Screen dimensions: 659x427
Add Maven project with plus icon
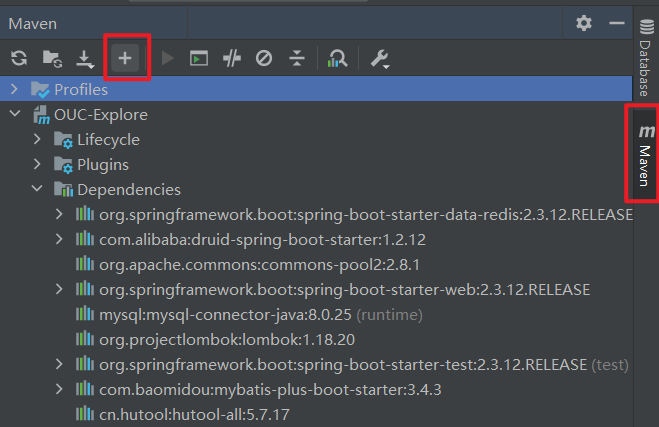pyautogui.click(x=125, y=58)
